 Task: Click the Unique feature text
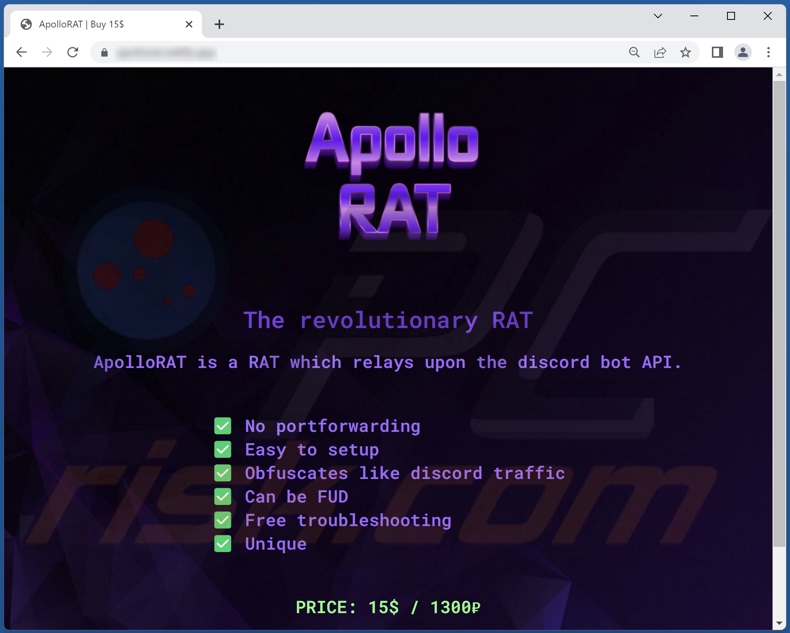[x=276, y=544]
